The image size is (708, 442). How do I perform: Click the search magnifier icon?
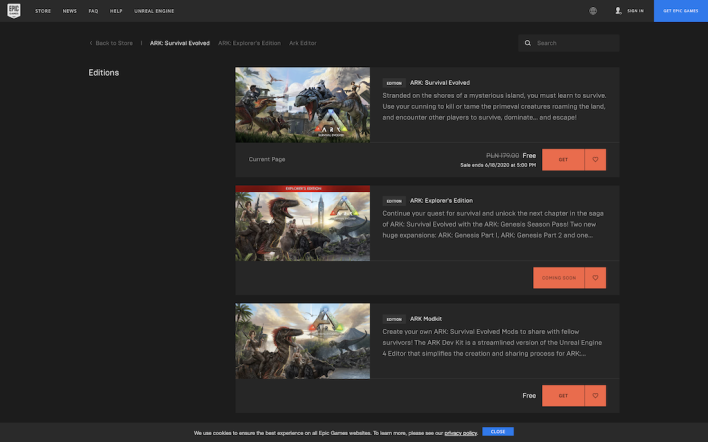click(527, 43)
